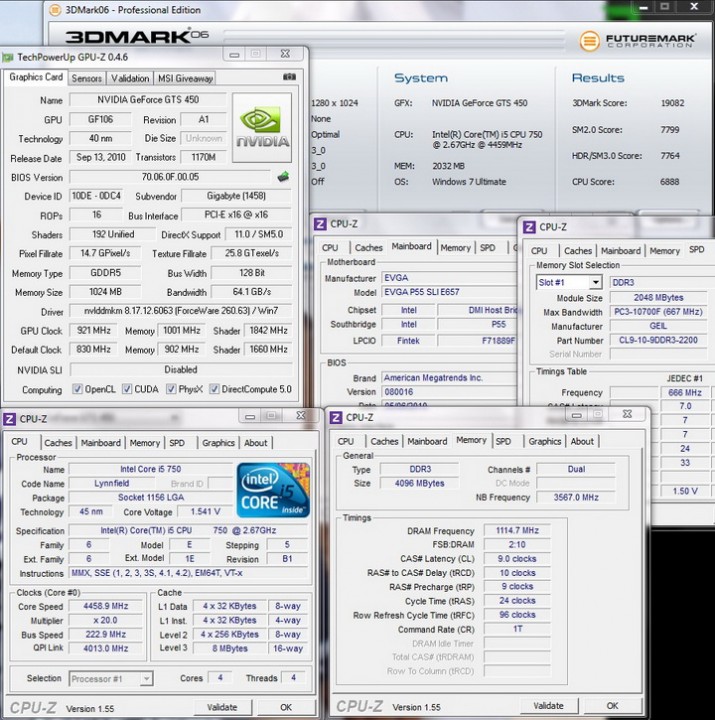Screen dimensions: 715x720
Task: Open Mainboard tab in processor CPU-Z window
Action: click(x=101, y=443)
